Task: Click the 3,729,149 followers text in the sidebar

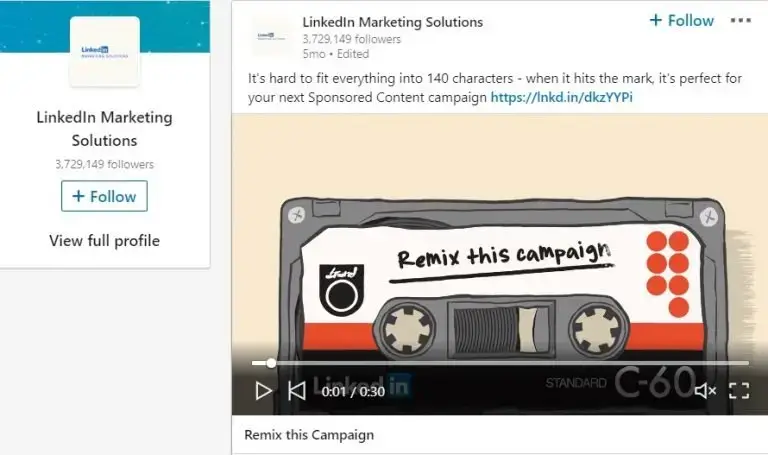Action: coord(104,164)
